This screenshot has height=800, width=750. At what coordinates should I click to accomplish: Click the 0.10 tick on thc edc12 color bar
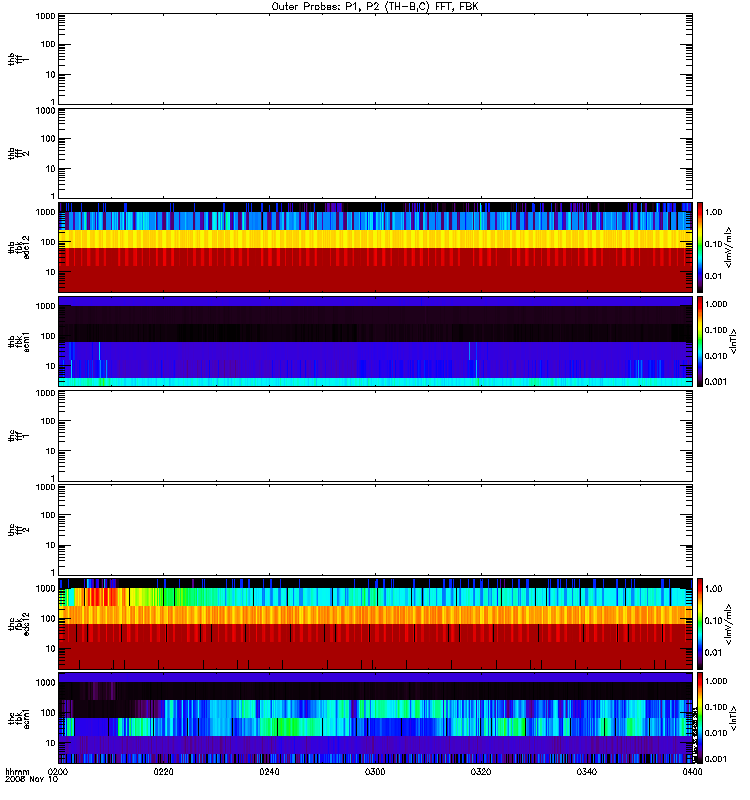(x=713, y=621)
